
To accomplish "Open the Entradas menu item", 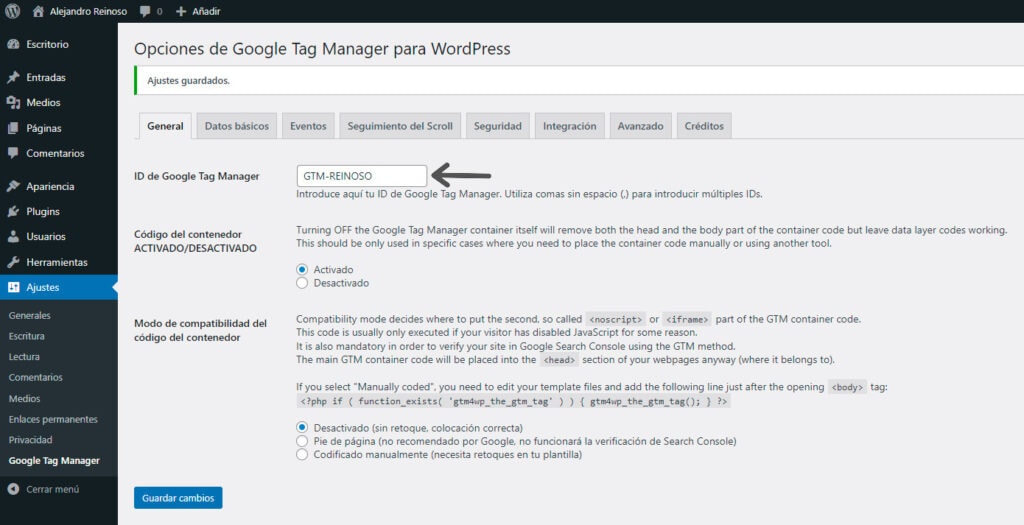I will click(x=46, y=77).
